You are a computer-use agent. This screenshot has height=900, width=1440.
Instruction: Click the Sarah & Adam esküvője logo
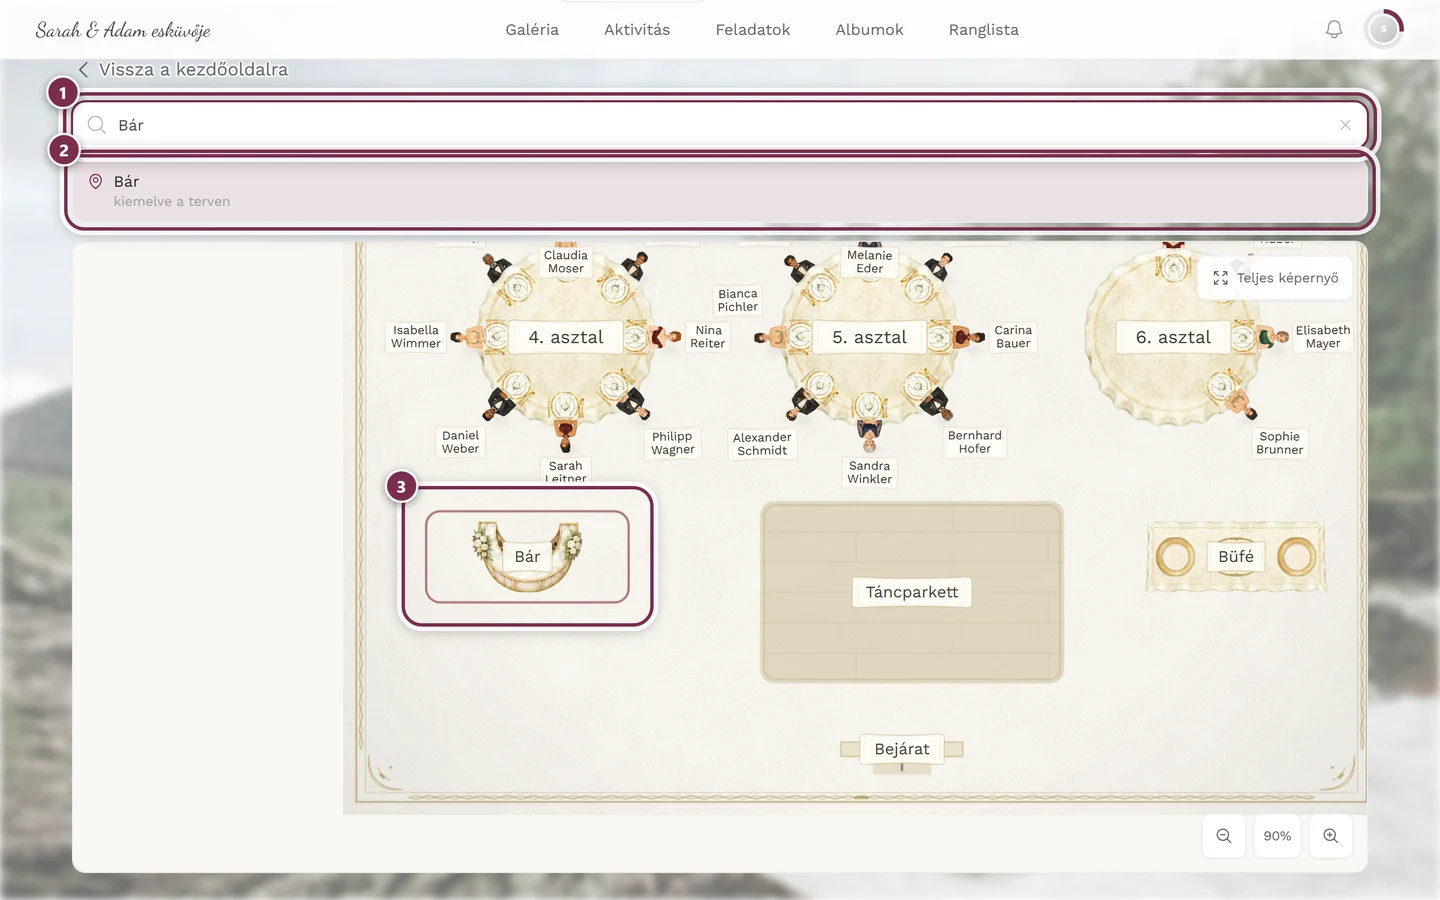tap(123, 30)
